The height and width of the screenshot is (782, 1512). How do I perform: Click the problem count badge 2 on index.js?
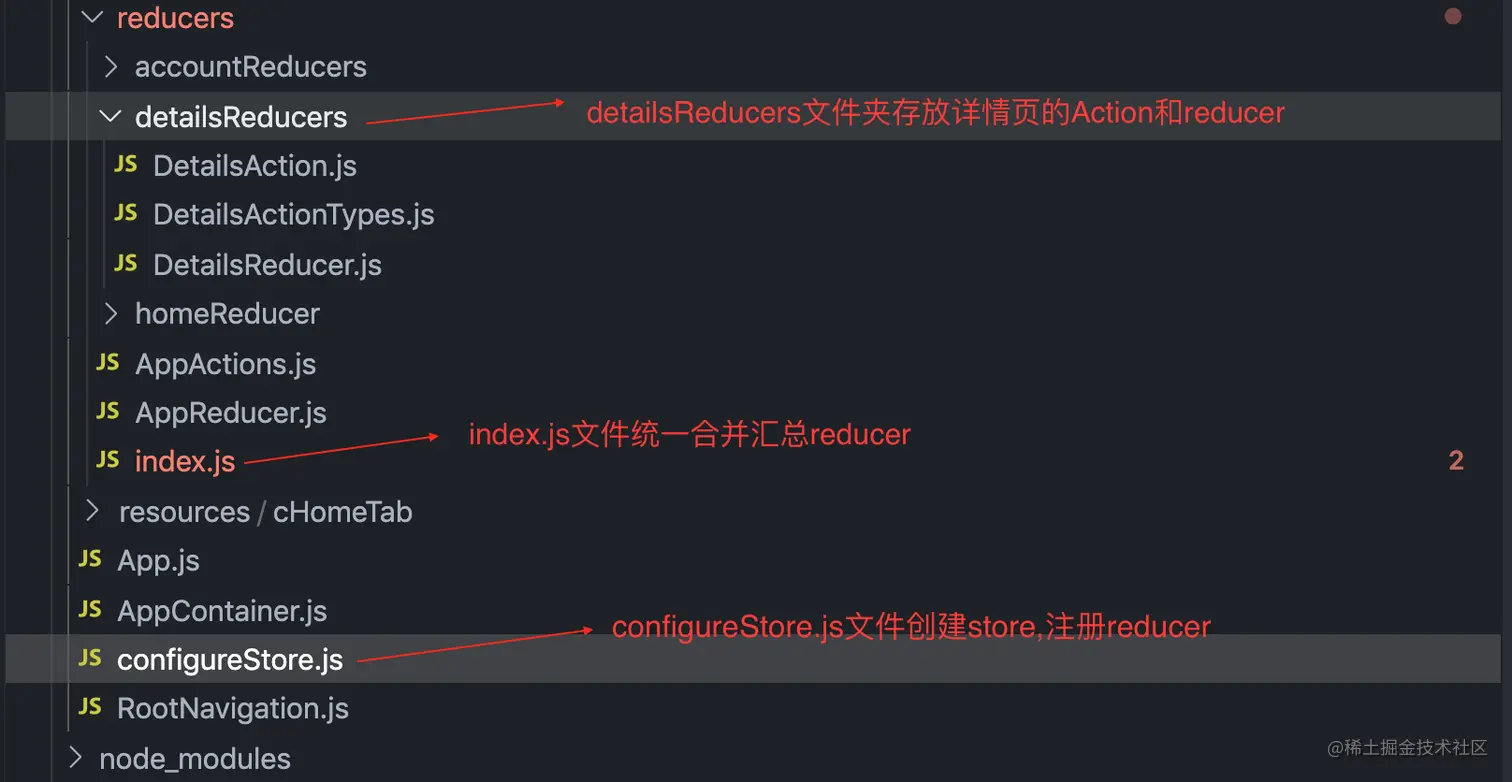[x=1455, y=460]
